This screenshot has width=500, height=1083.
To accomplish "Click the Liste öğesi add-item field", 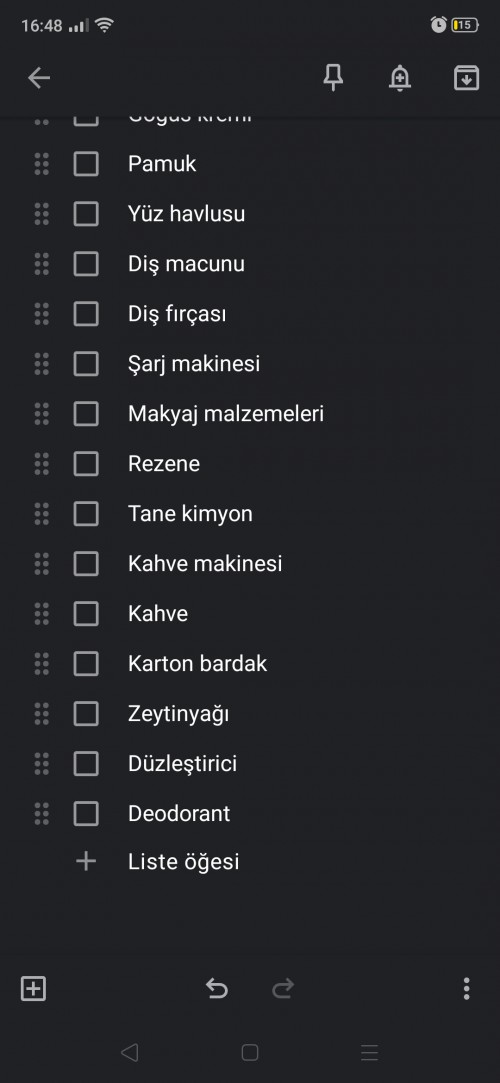I will click(x=184, y=862).
